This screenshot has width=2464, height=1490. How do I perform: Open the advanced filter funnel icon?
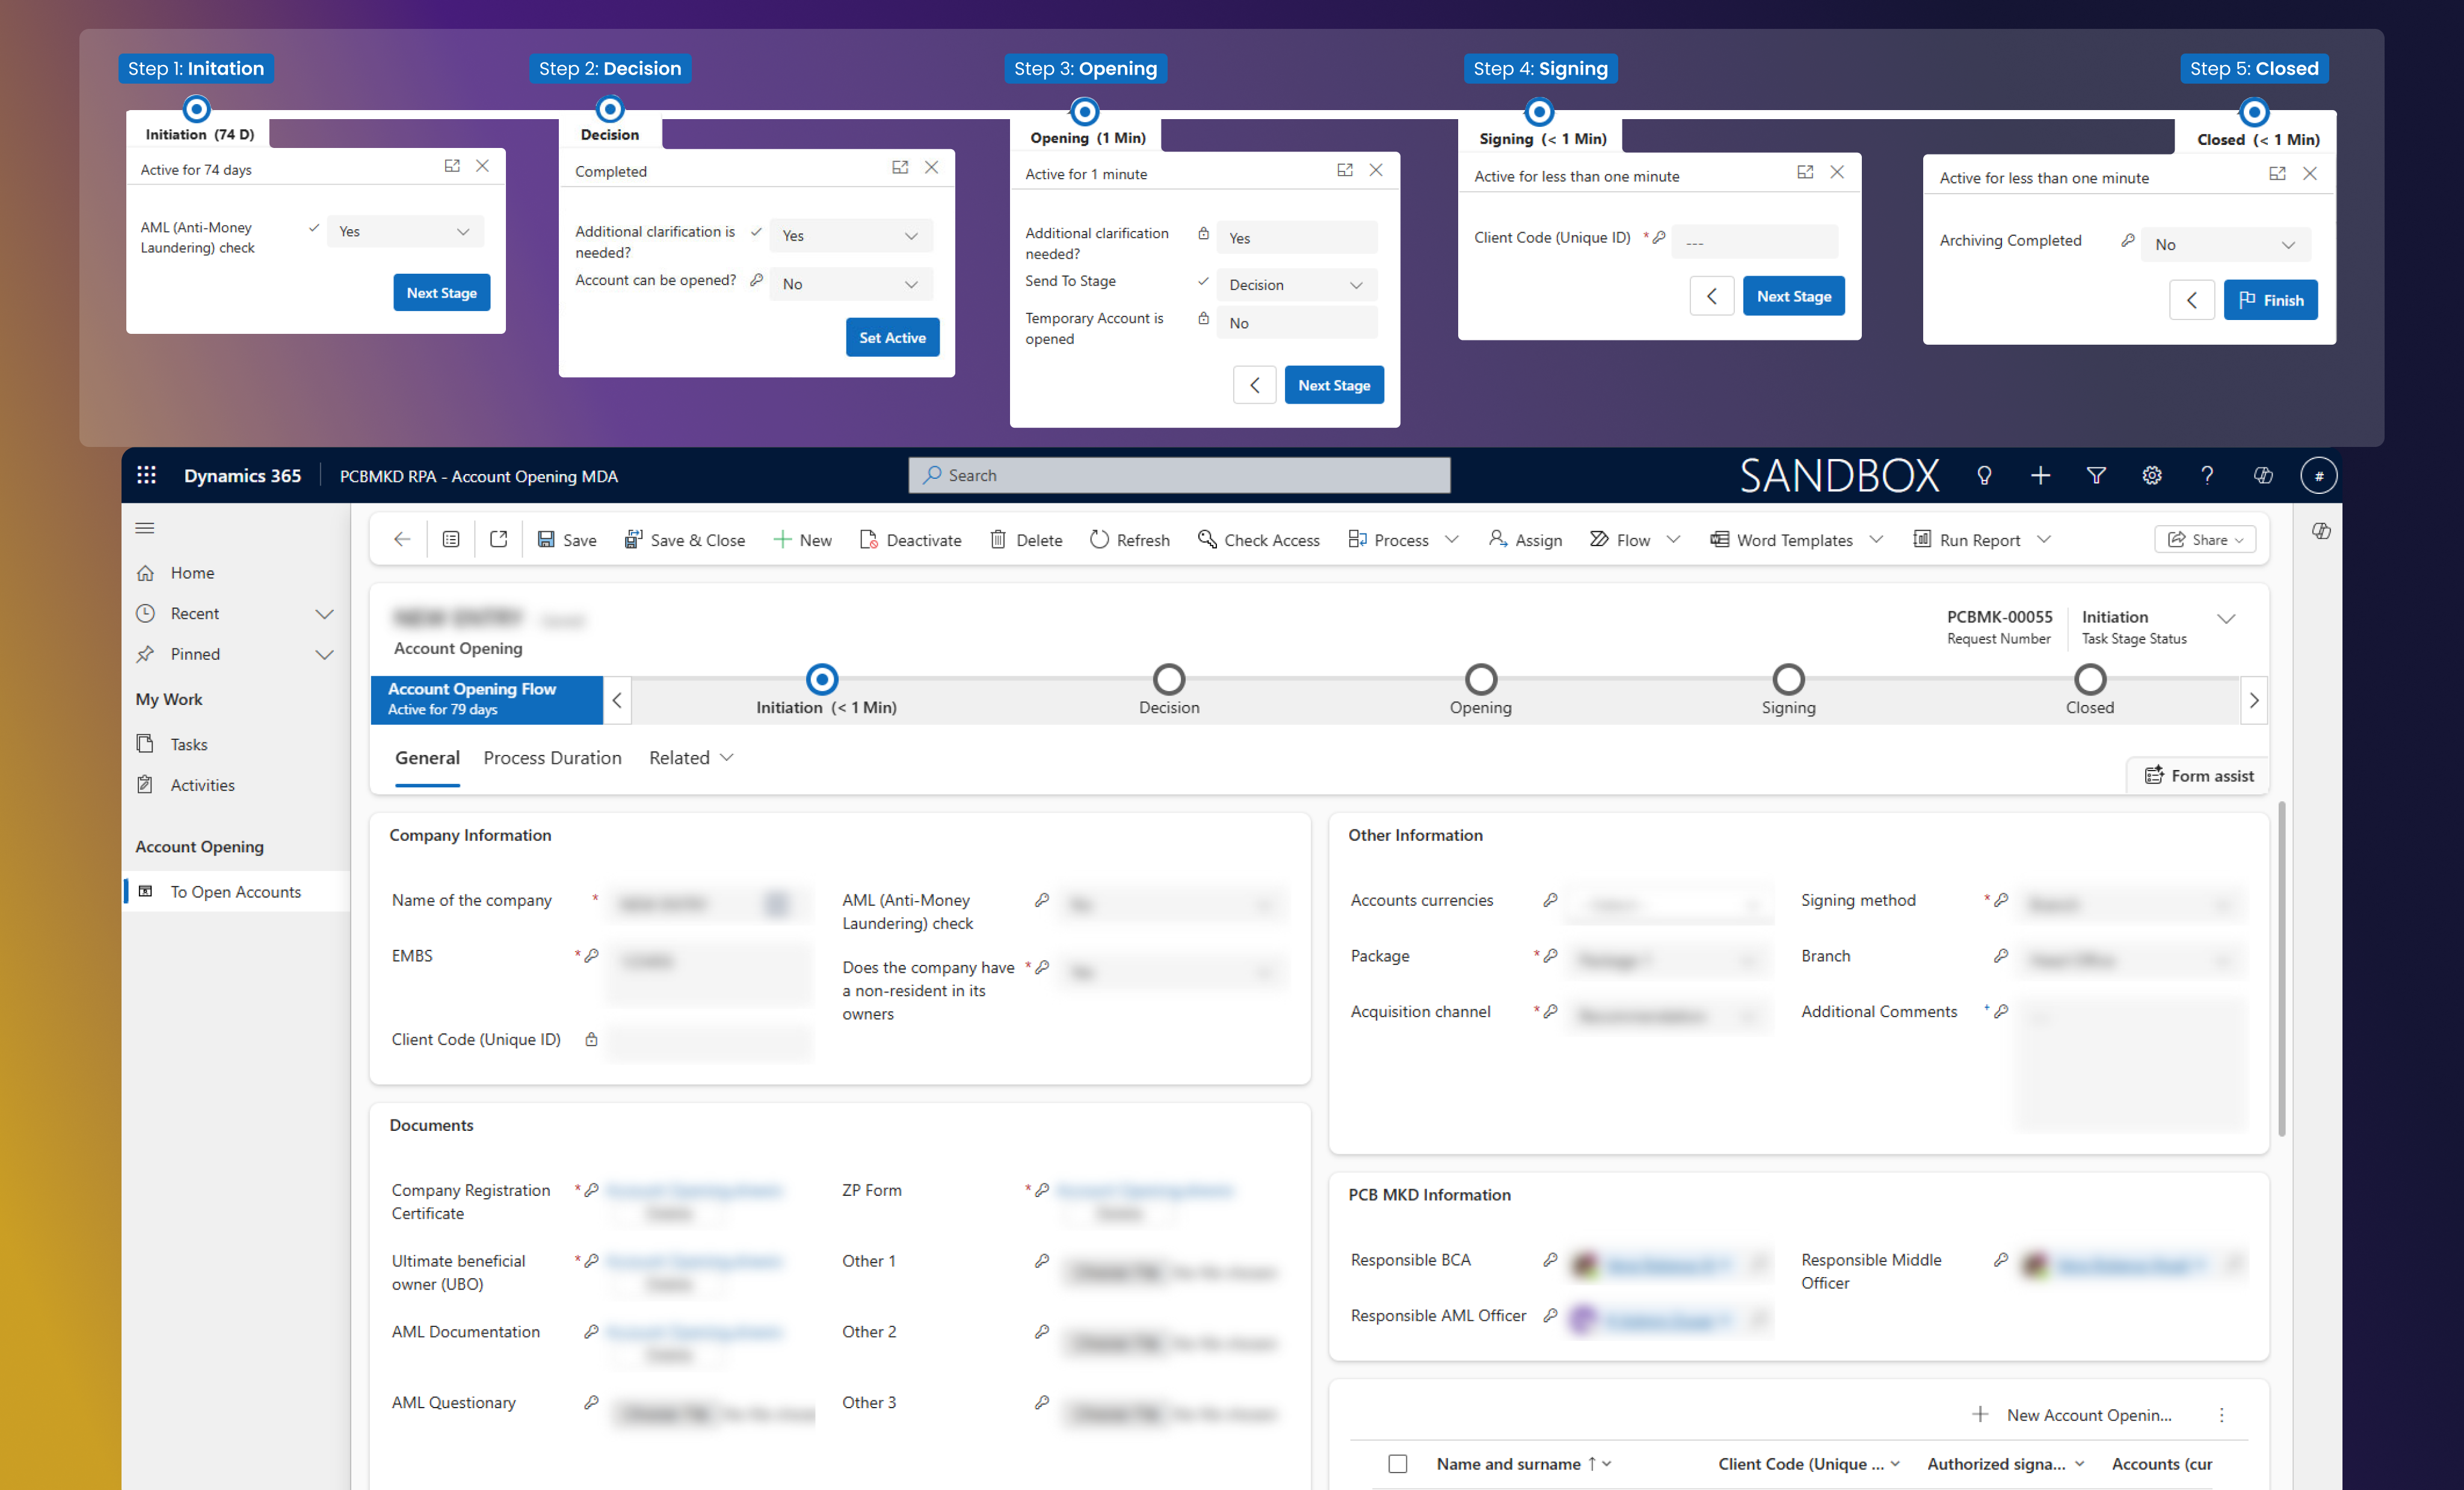pos(2096,475)
